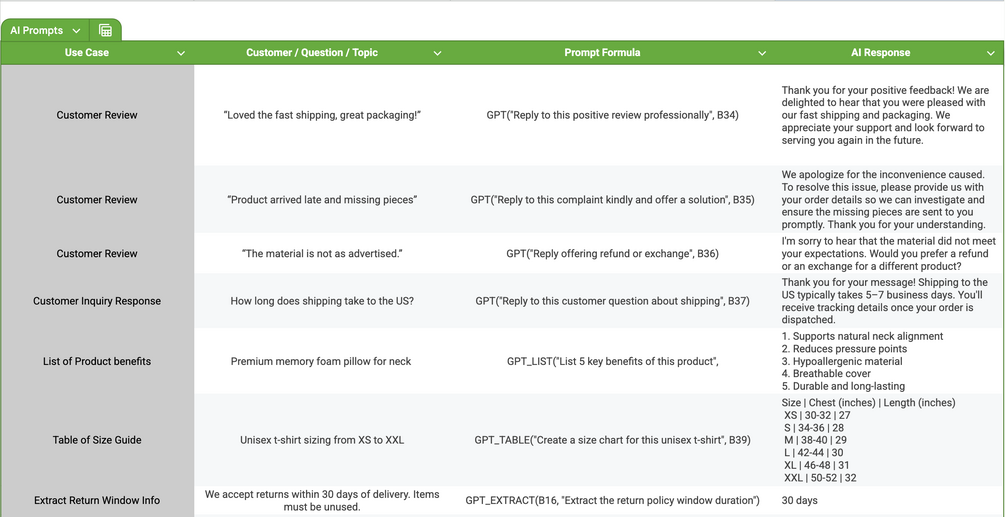The height and width of the screenshot is (517, 1005).
Task: Expand the Use Case column dropdown
Action: pyautogui.click(x=181, y=53)
